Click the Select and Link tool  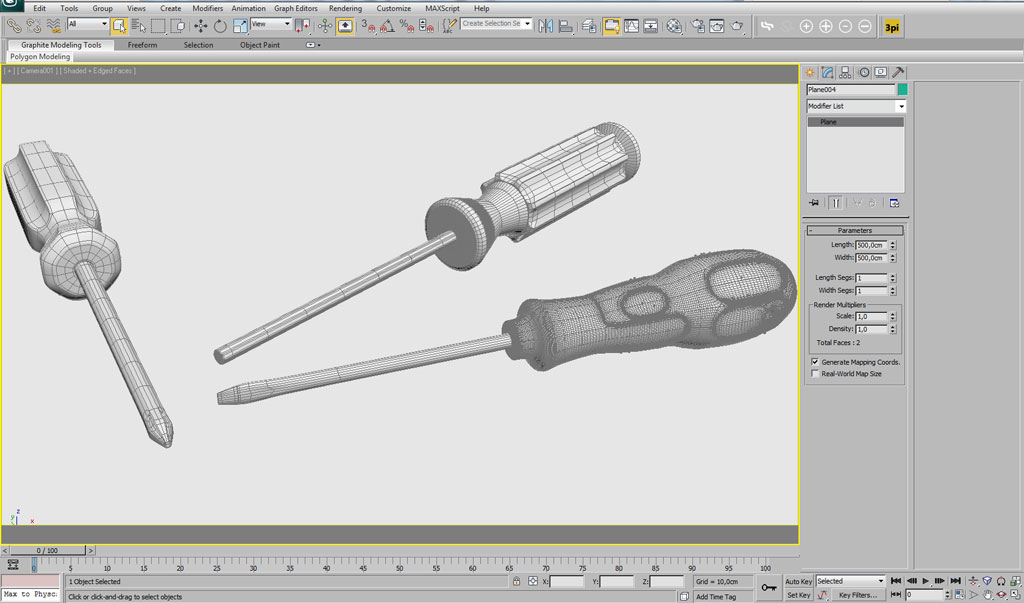tap(14, 26)
